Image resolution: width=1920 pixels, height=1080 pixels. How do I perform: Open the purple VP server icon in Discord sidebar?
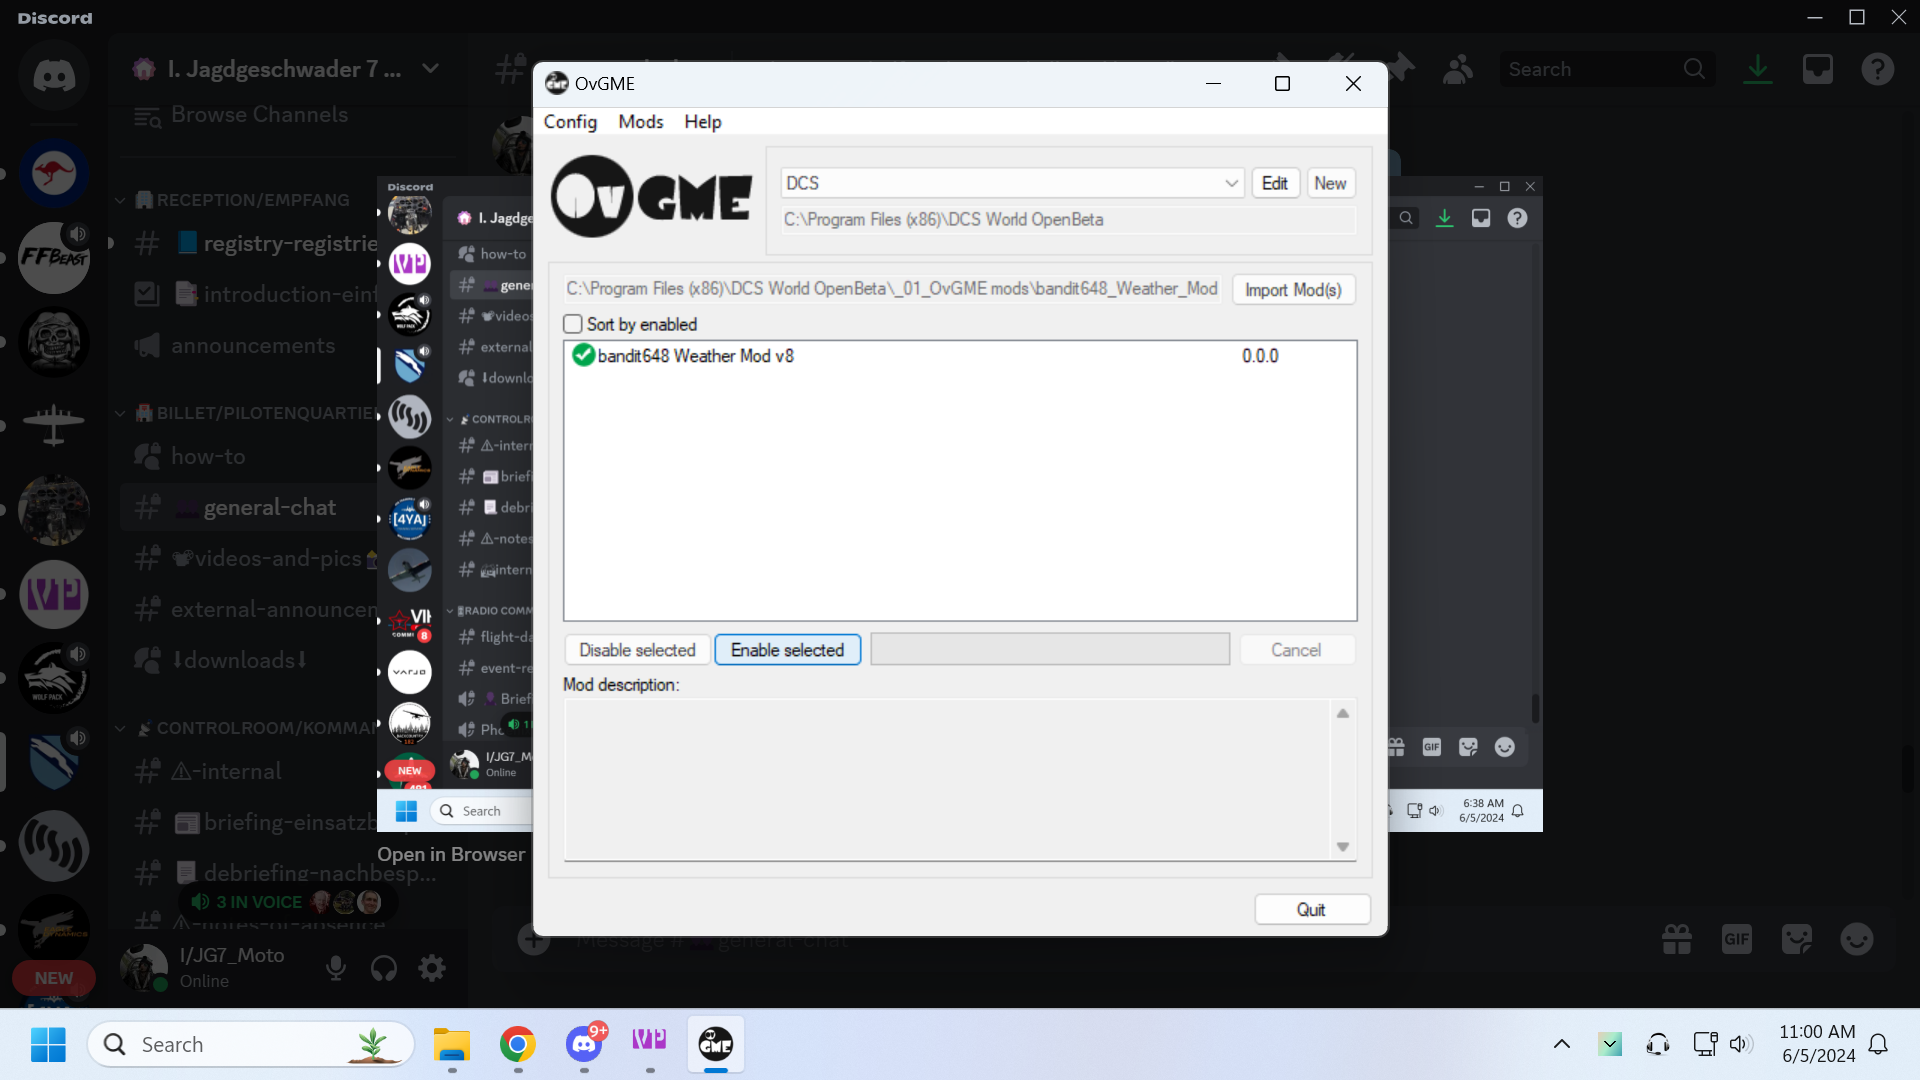[54, 594]
